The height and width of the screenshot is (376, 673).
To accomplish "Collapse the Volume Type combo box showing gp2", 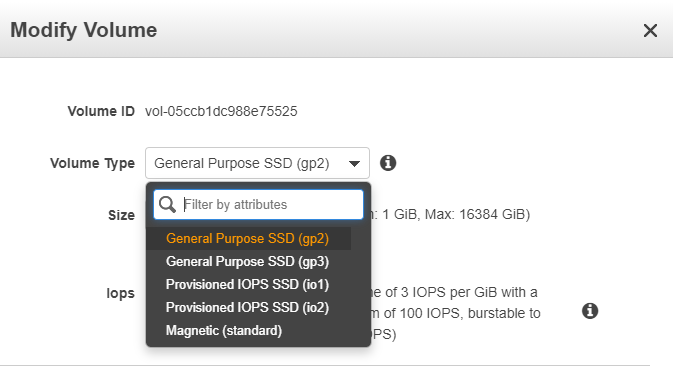I will [x=257, y=163].
